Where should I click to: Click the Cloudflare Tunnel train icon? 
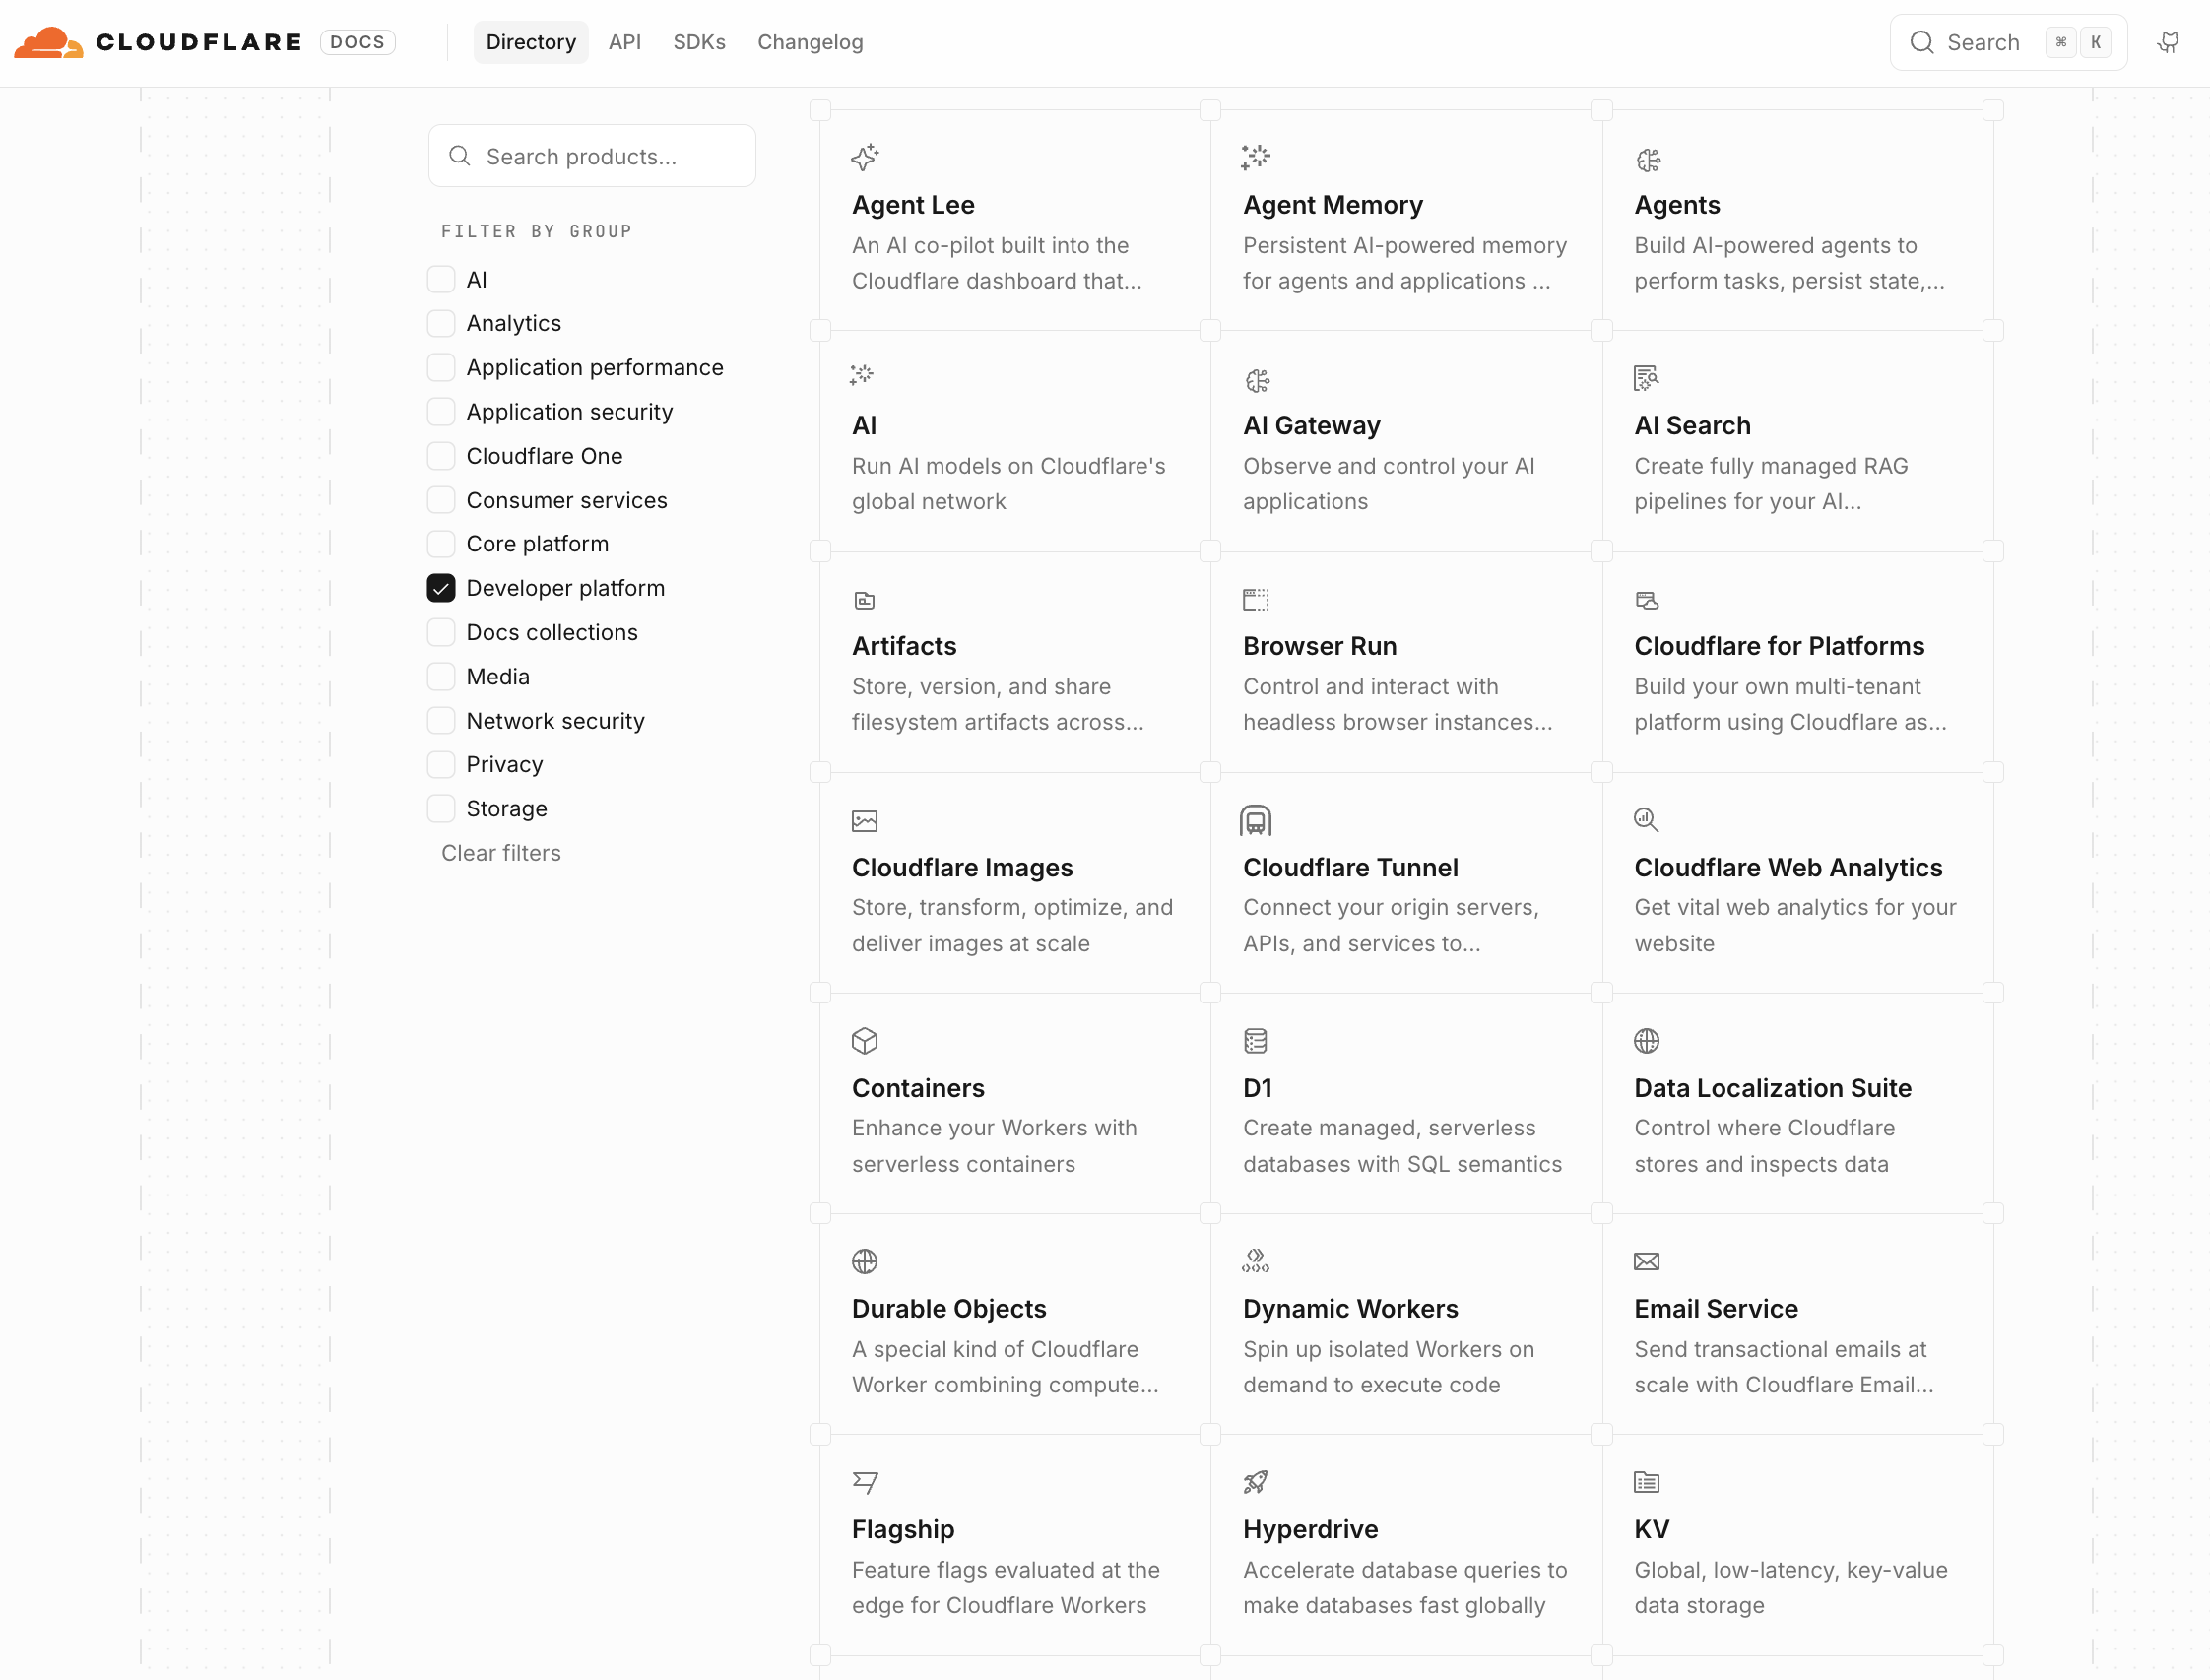click(1256, 820)
